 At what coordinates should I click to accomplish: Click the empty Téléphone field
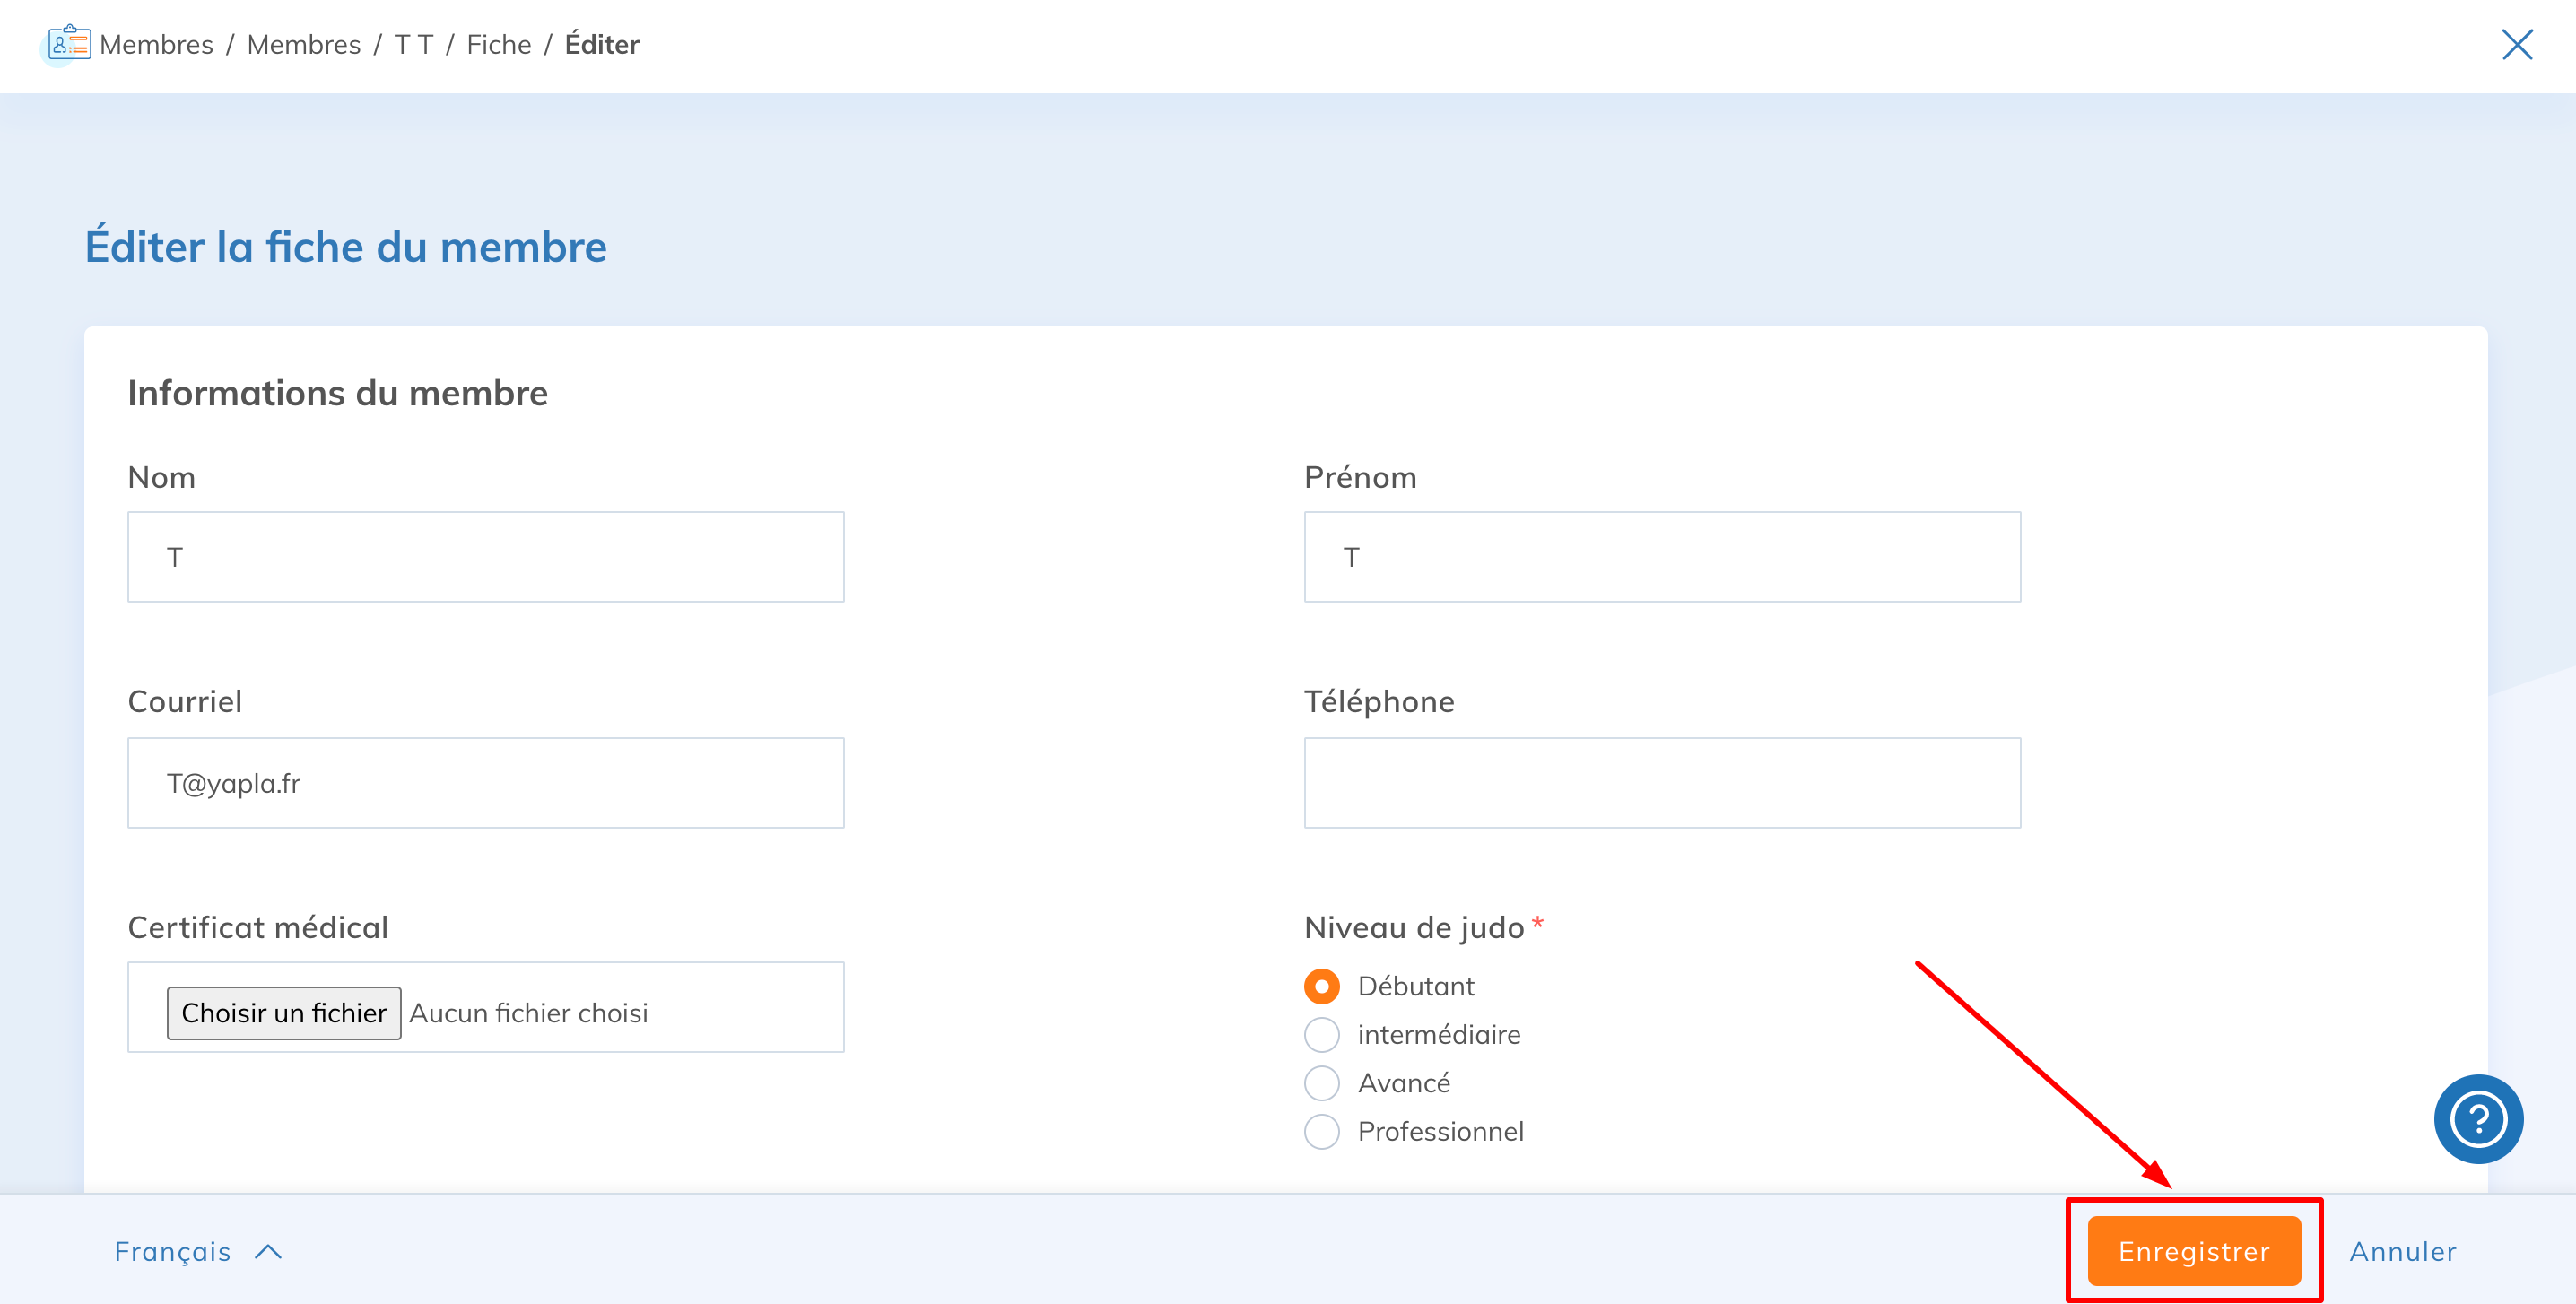click(1661, 783)
